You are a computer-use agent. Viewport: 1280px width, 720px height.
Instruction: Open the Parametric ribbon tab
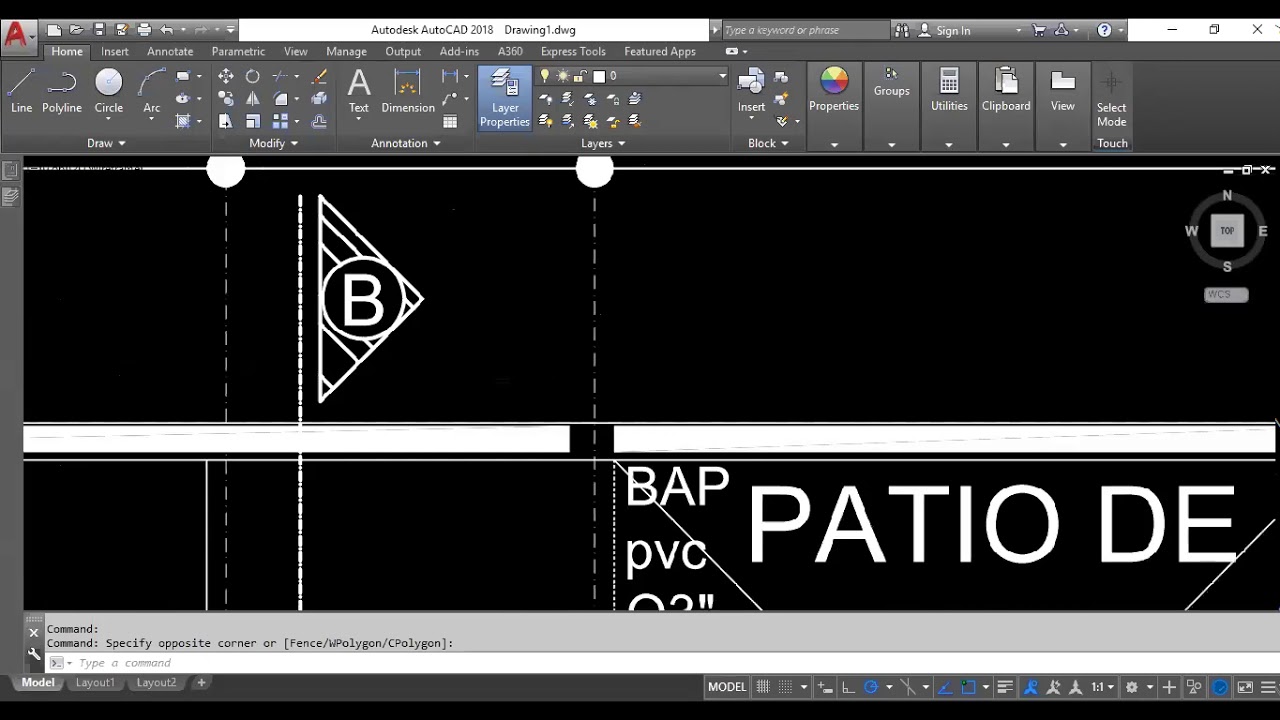point(238,51)
